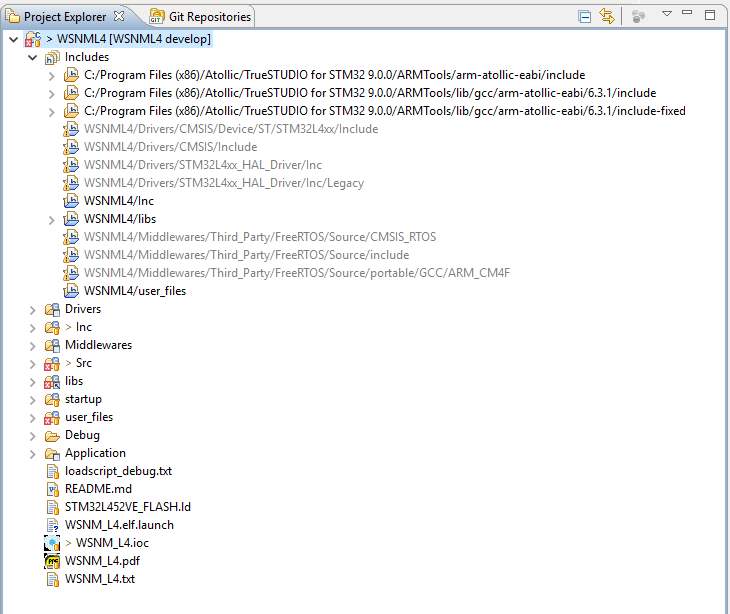
Task: Click the Collapse All toolbar icon
Action: click(x=584, y=17)
